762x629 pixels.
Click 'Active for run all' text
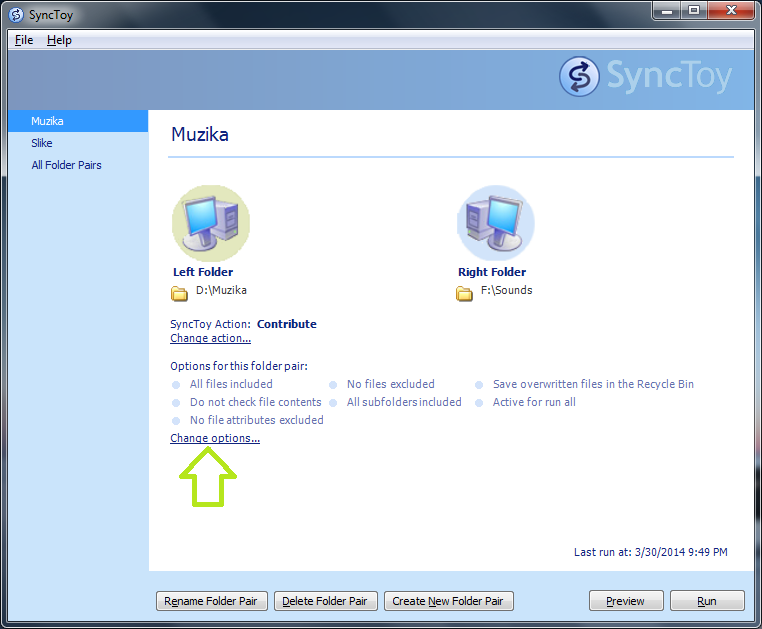pyautogui.click(x=534, y=402)
